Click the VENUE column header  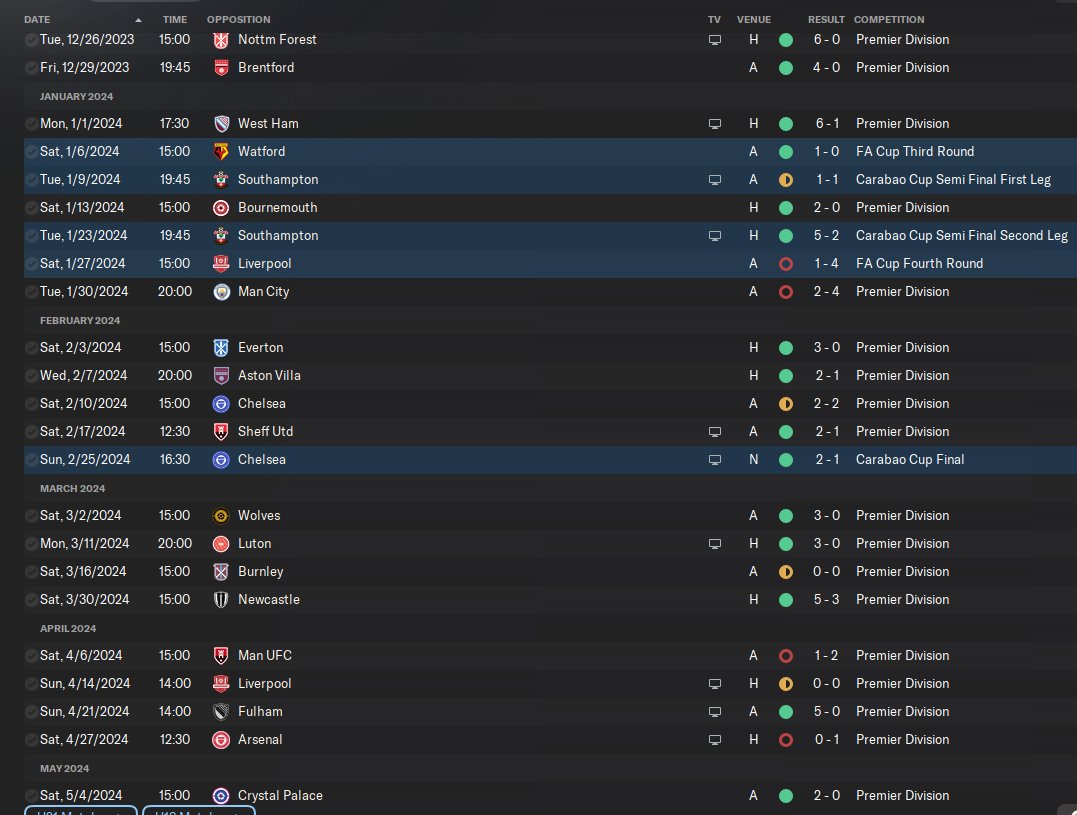coord(753,19)
